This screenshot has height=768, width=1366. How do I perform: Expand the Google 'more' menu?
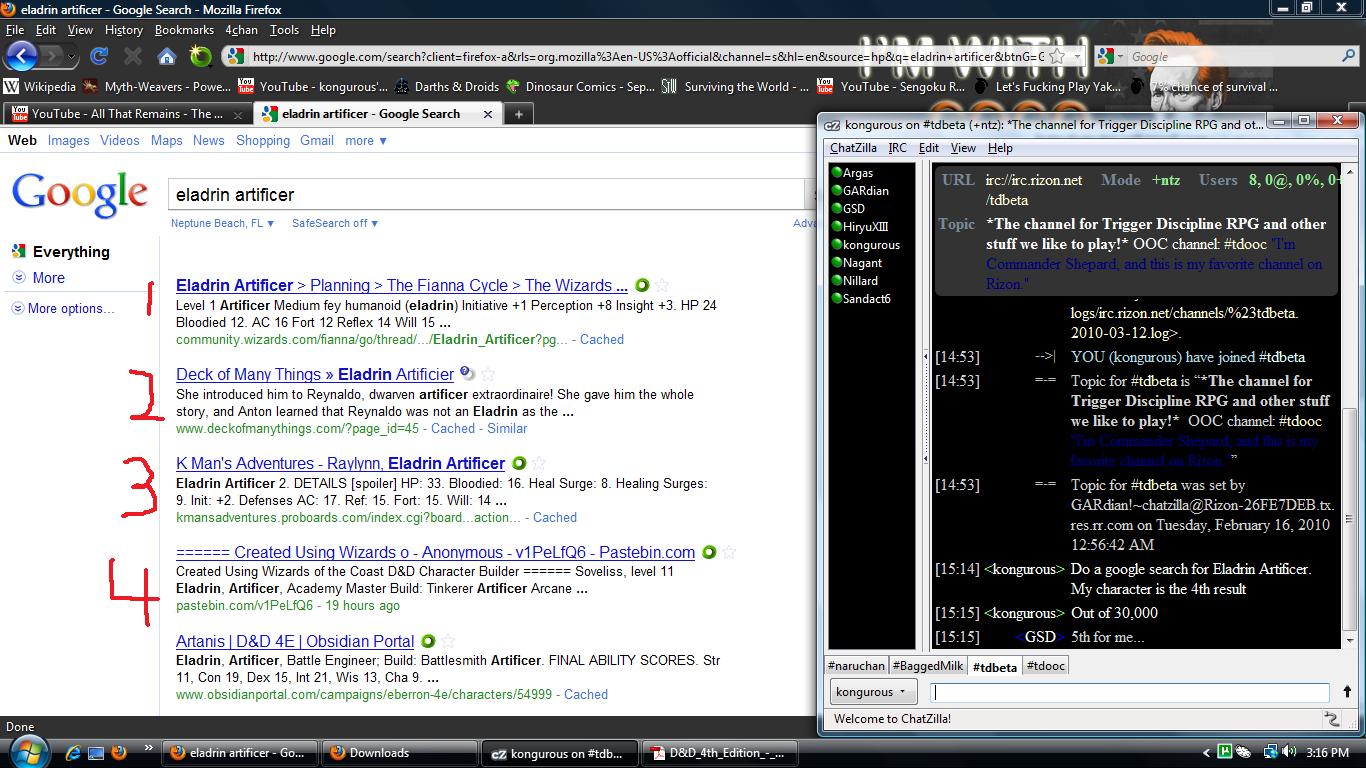tap(366, 141)
